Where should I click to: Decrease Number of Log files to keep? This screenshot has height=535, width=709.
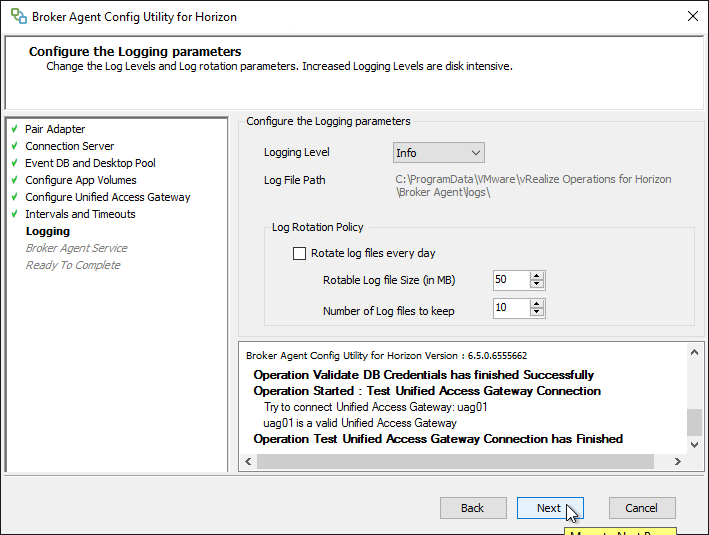(x=537, y=312)
